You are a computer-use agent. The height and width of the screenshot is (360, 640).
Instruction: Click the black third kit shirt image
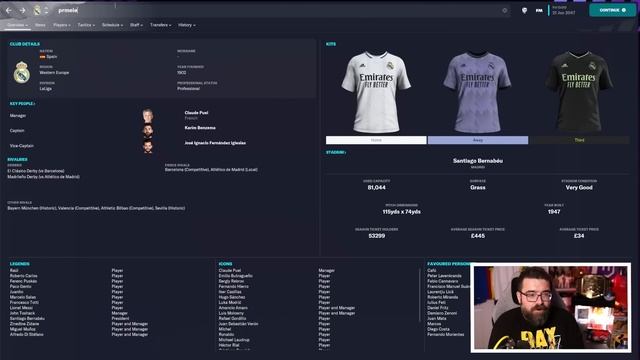click(x=579, y=92)
